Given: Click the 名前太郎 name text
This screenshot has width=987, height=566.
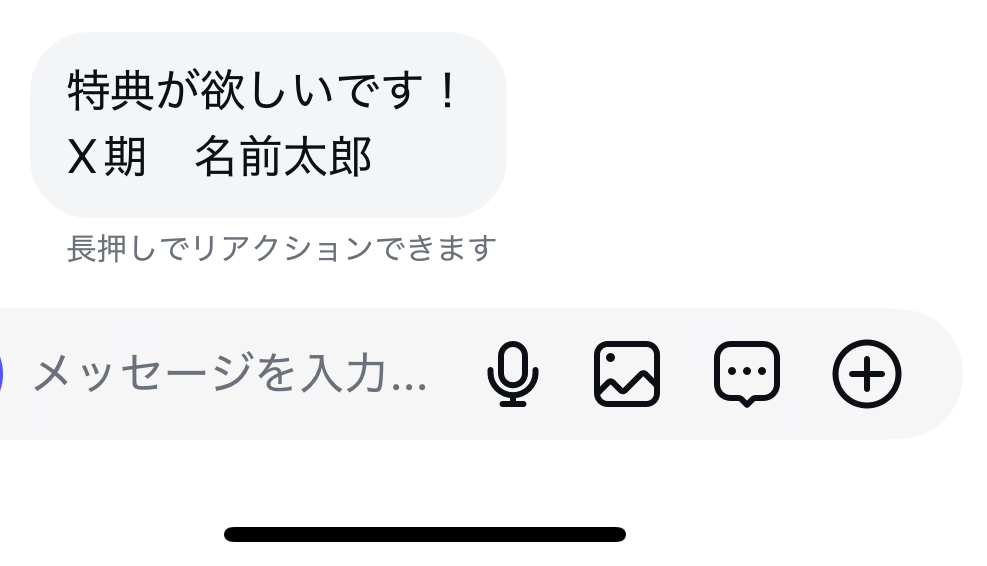Looking at the screenshot, I should (283, 156).
